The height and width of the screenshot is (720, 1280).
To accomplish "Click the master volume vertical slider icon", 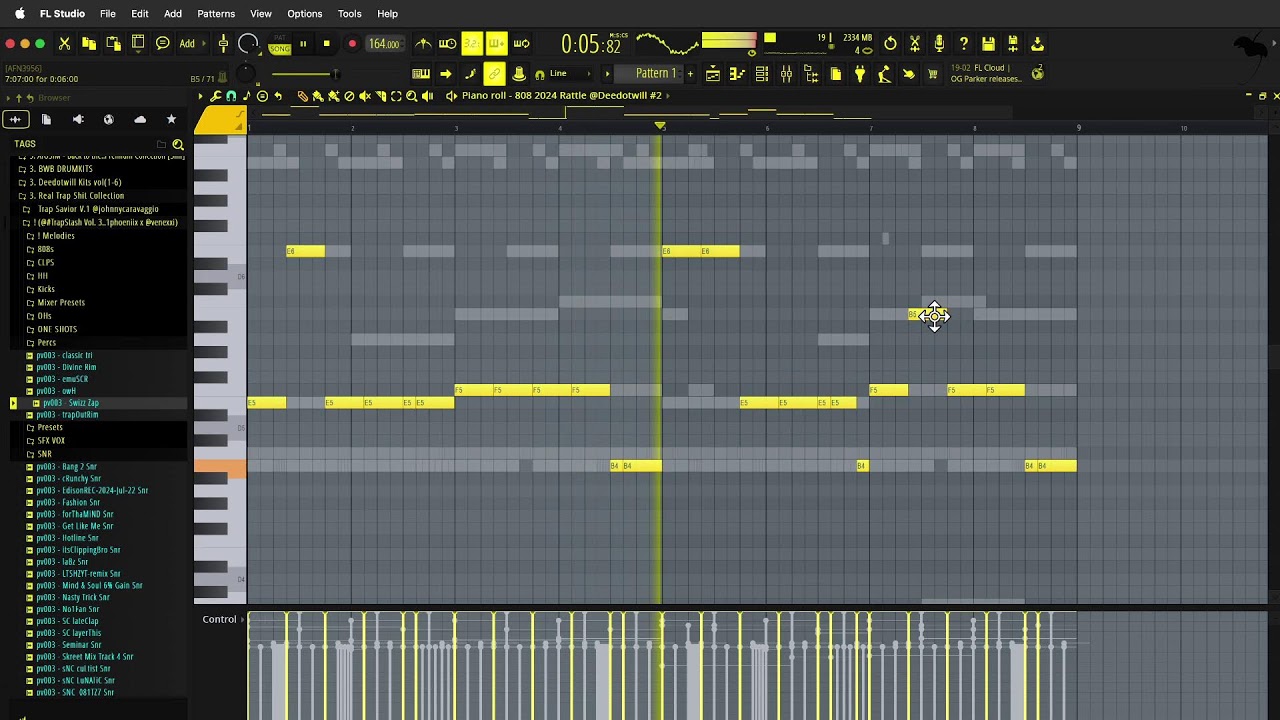I will click(223, 44).
